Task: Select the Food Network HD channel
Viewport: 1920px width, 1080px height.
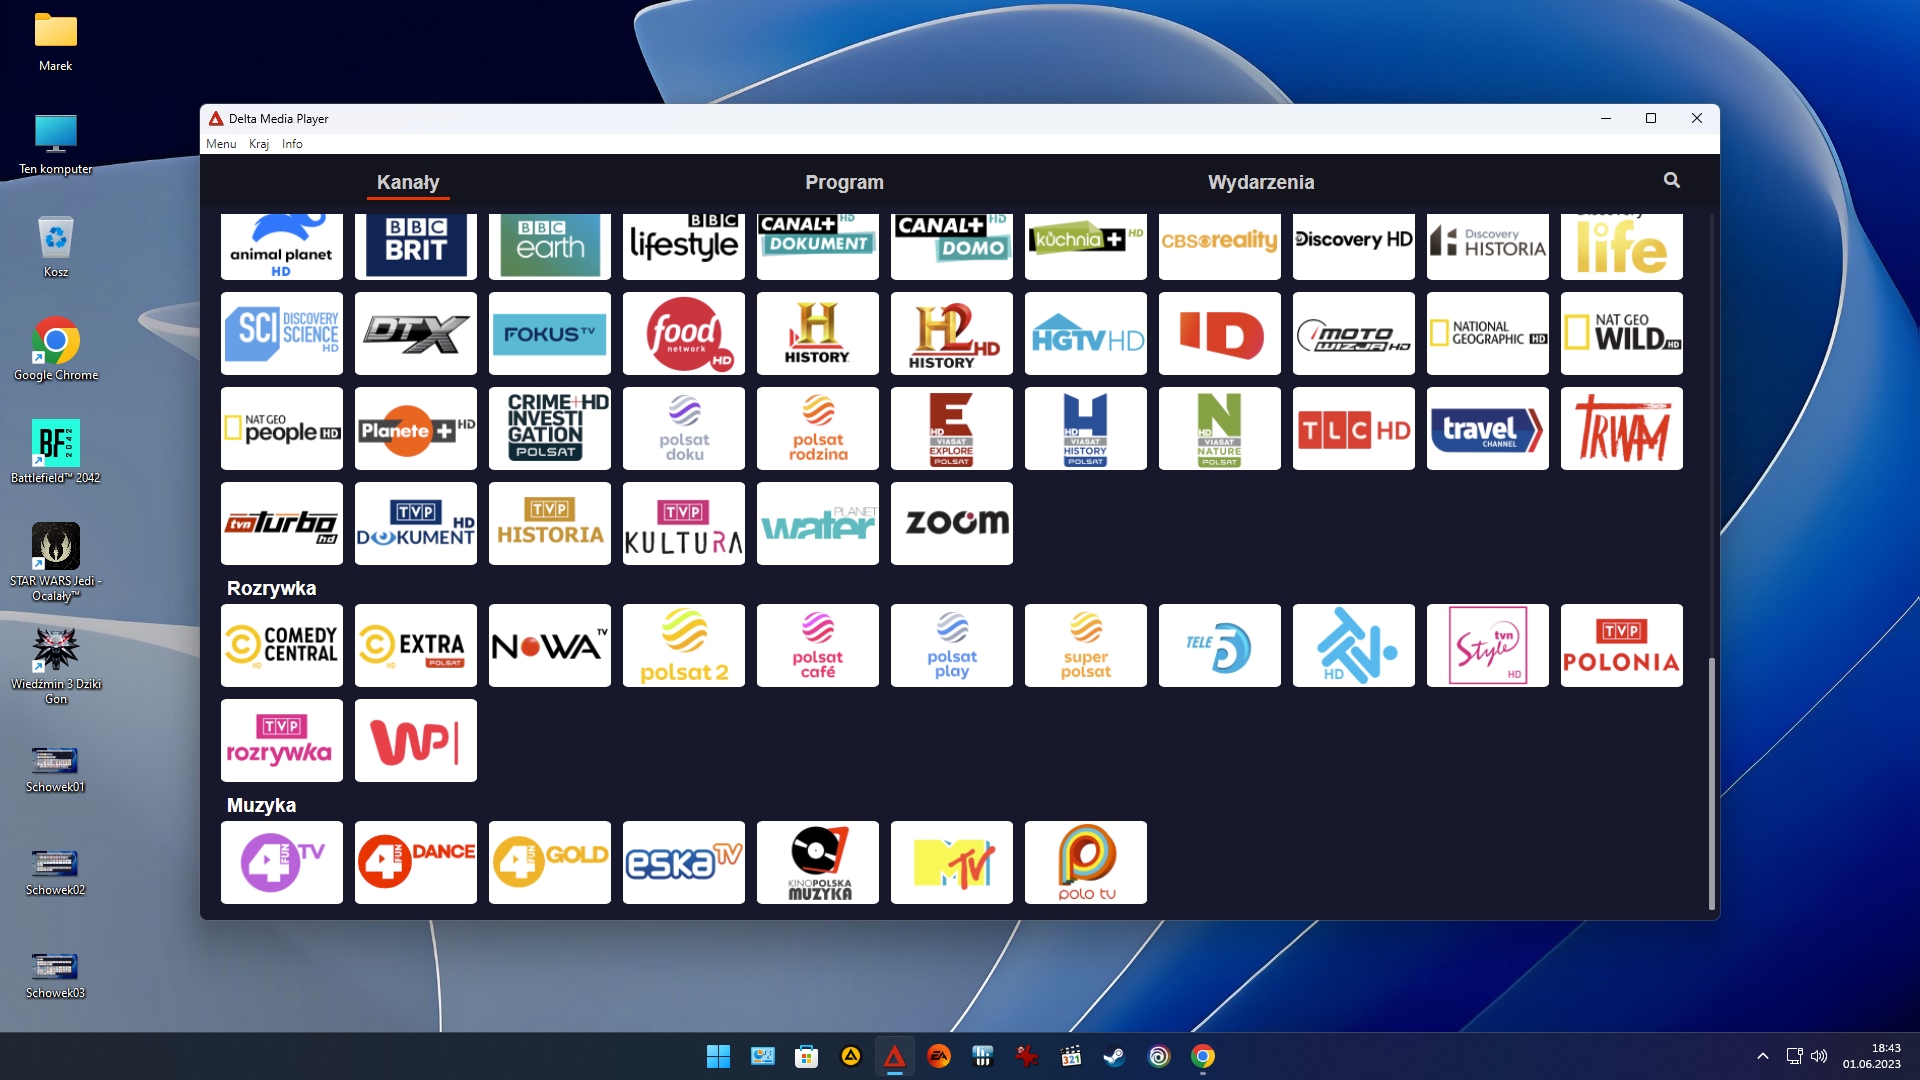Action: (x=683, y=333)
